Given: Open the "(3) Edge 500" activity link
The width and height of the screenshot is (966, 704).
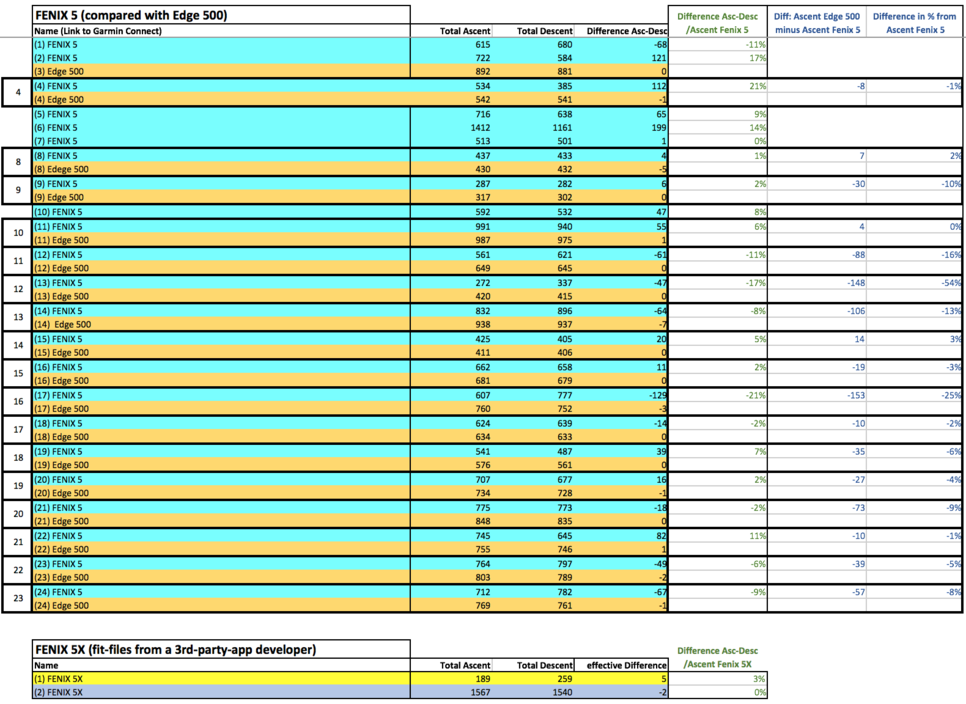Looking at the screenshot, I should coord(59,72).
